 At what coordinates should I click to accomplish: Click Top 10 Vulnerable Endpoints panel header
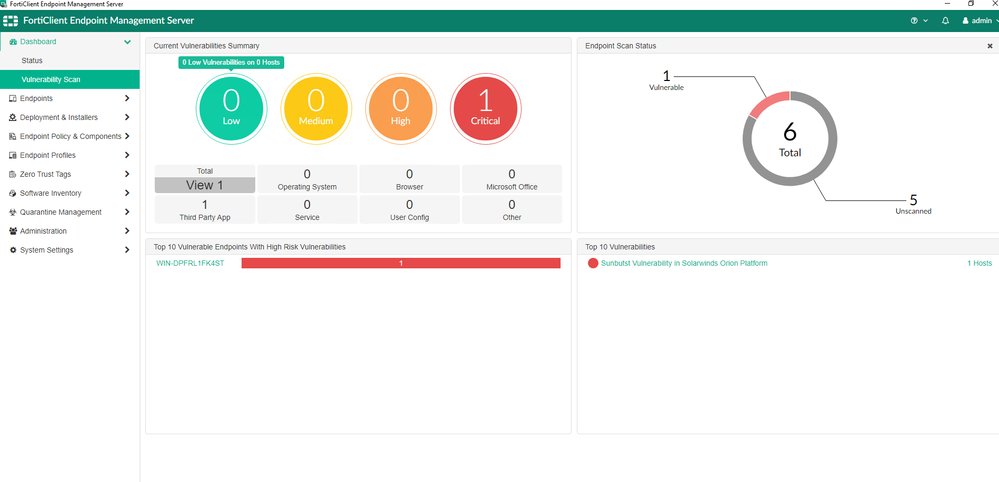(x=250, y=246)
